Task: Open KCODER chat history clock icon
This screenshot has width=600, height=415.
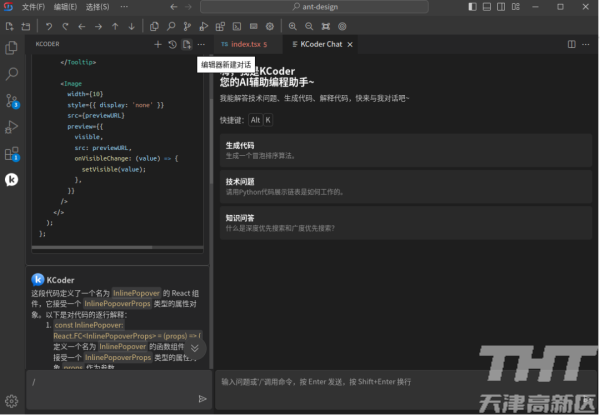Action: point(172,44)
